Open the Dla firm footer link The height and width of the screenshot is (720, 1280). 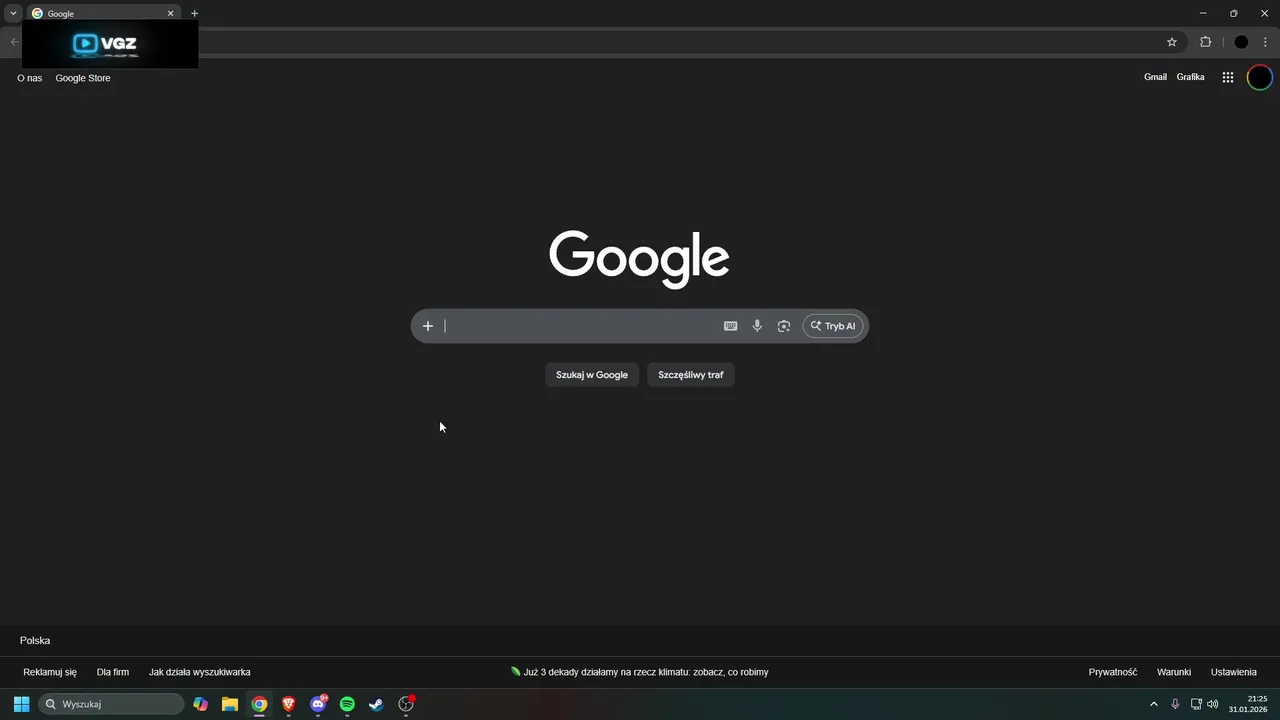pyautogui.click(x=113, y=672)
